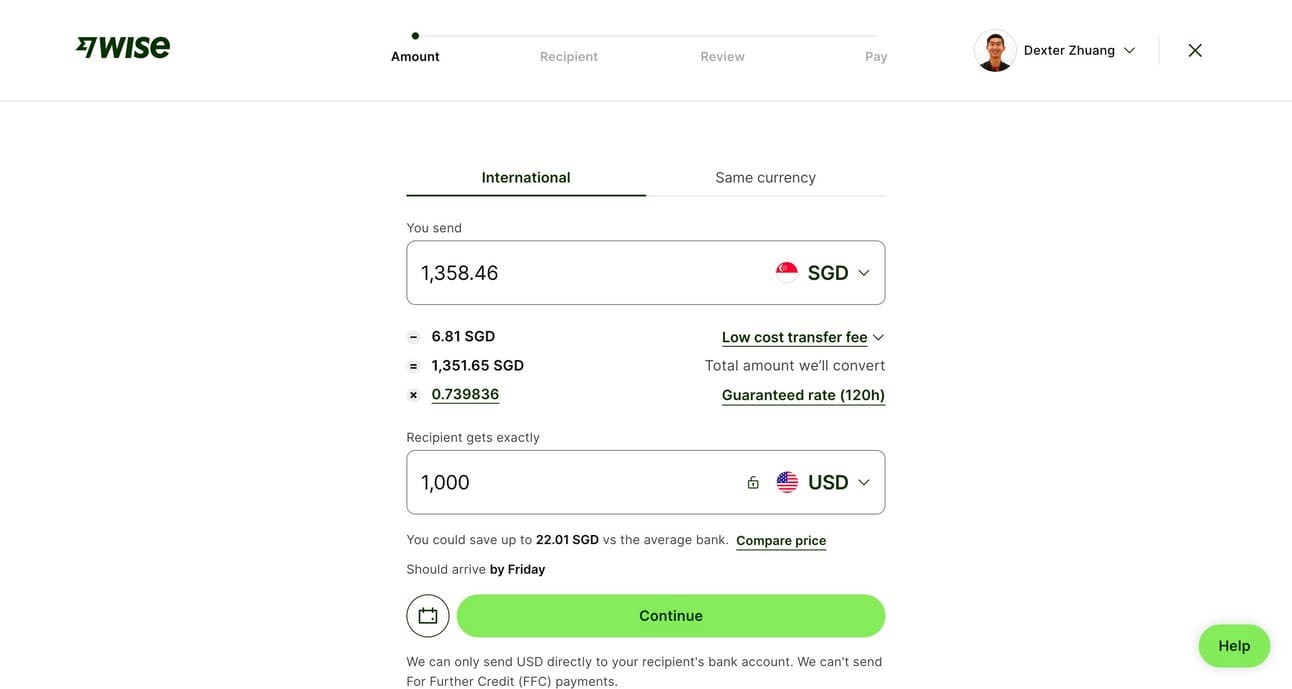Click the lock icon in recipient amount

click(x=753, y=483)
